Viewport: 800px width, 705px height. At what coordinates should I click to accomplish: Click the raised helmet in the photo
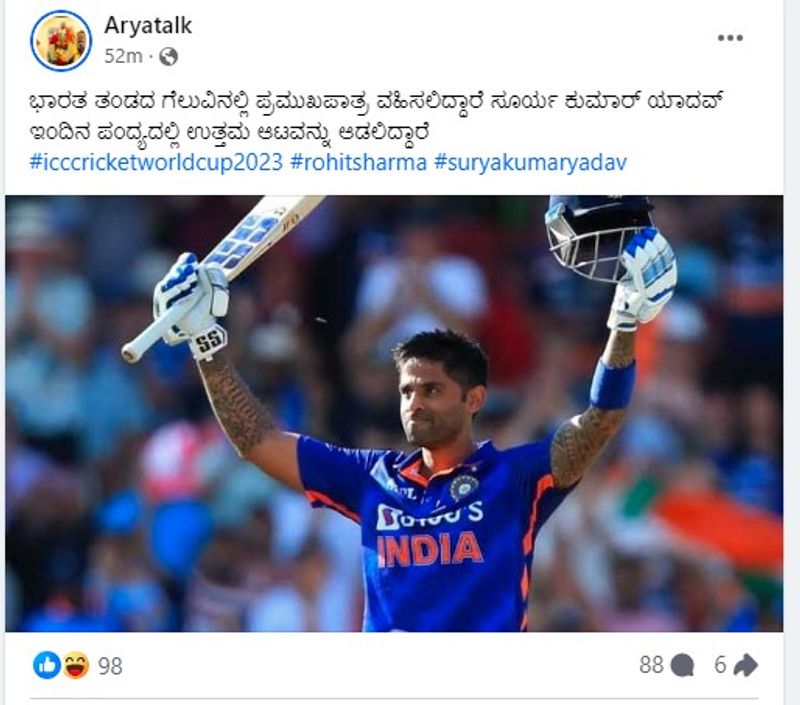click(x=598, y=237)
